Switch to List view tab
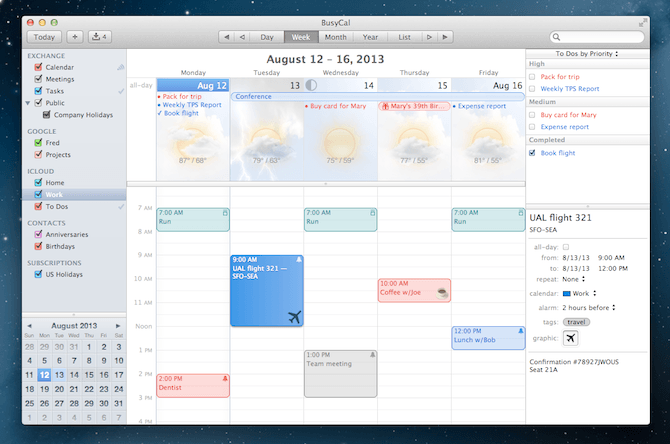Image resolution: width=670 pixels, height=444 pixels. 404,37
